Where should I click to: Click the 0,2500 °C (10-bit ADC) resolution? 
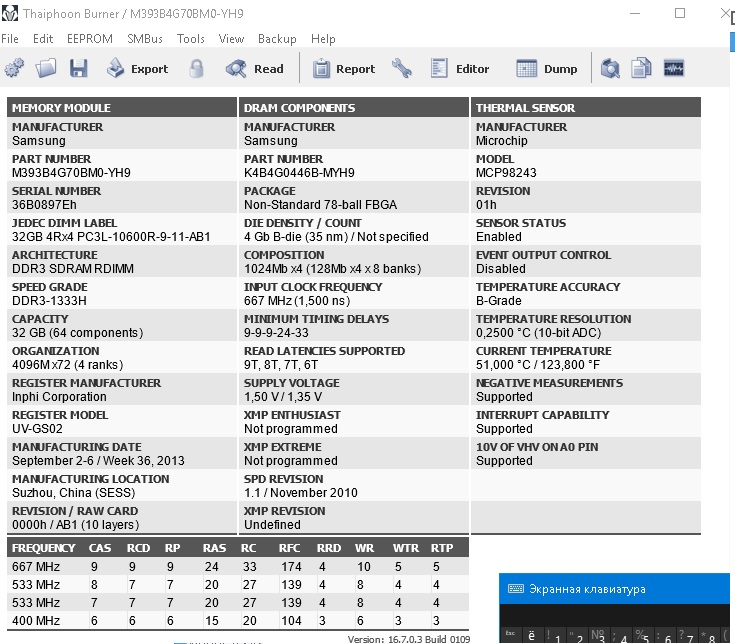click(x=538, y=332)
